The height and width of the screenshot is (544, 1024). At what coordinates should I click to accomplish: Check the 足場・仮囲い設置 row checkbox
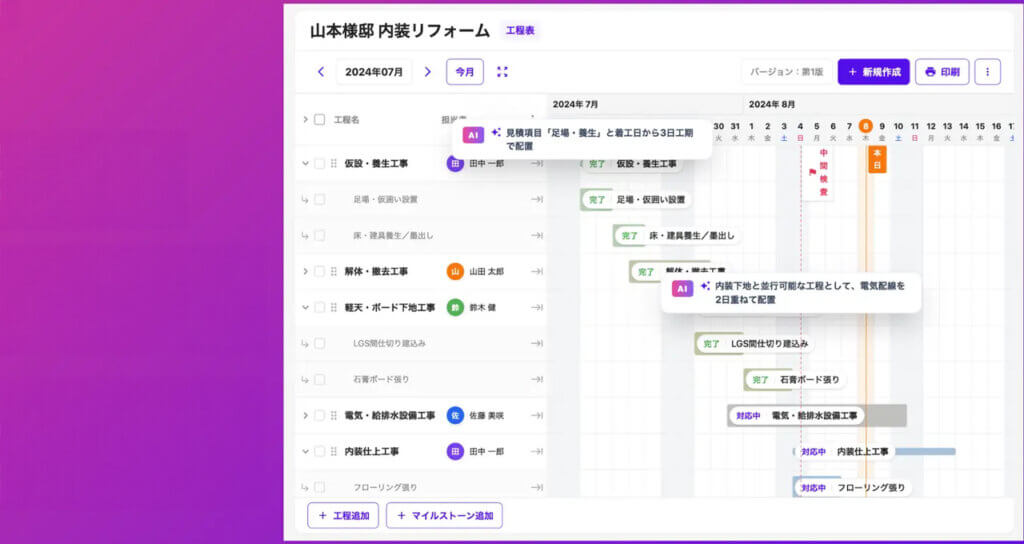tap(319, 199)
